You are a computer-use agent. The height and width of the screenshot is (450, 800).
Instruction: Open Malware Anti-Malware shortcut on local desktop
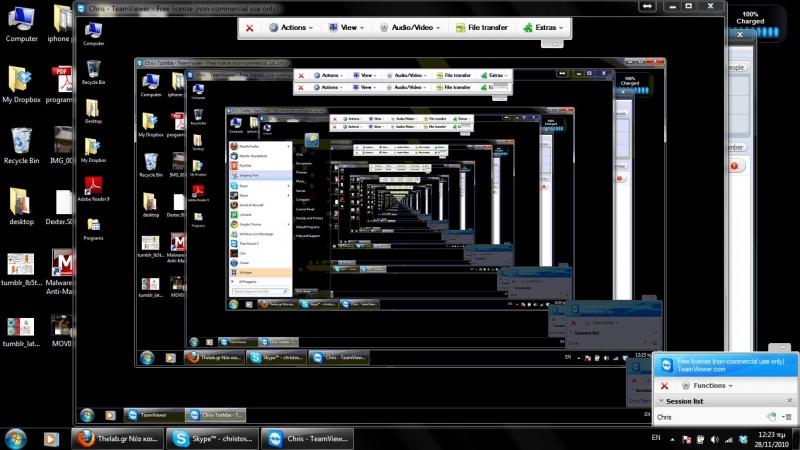pyautogui.click(x=60, y=272)
